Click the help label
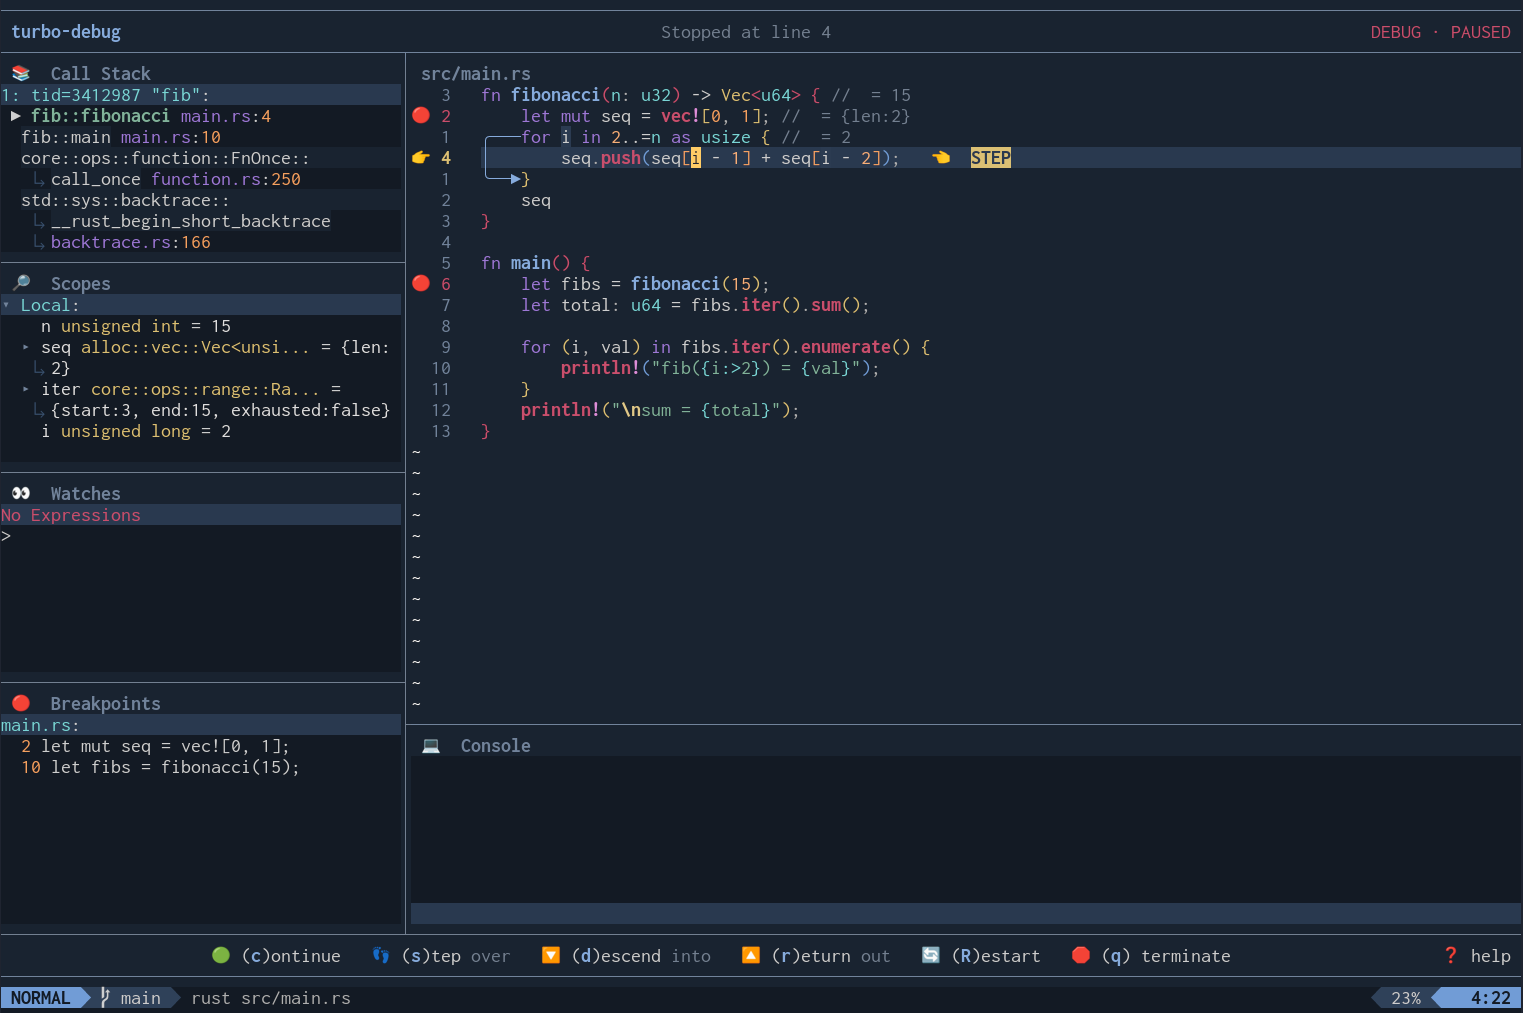Viewport: 1523px width, 1013px height. 1491,956
